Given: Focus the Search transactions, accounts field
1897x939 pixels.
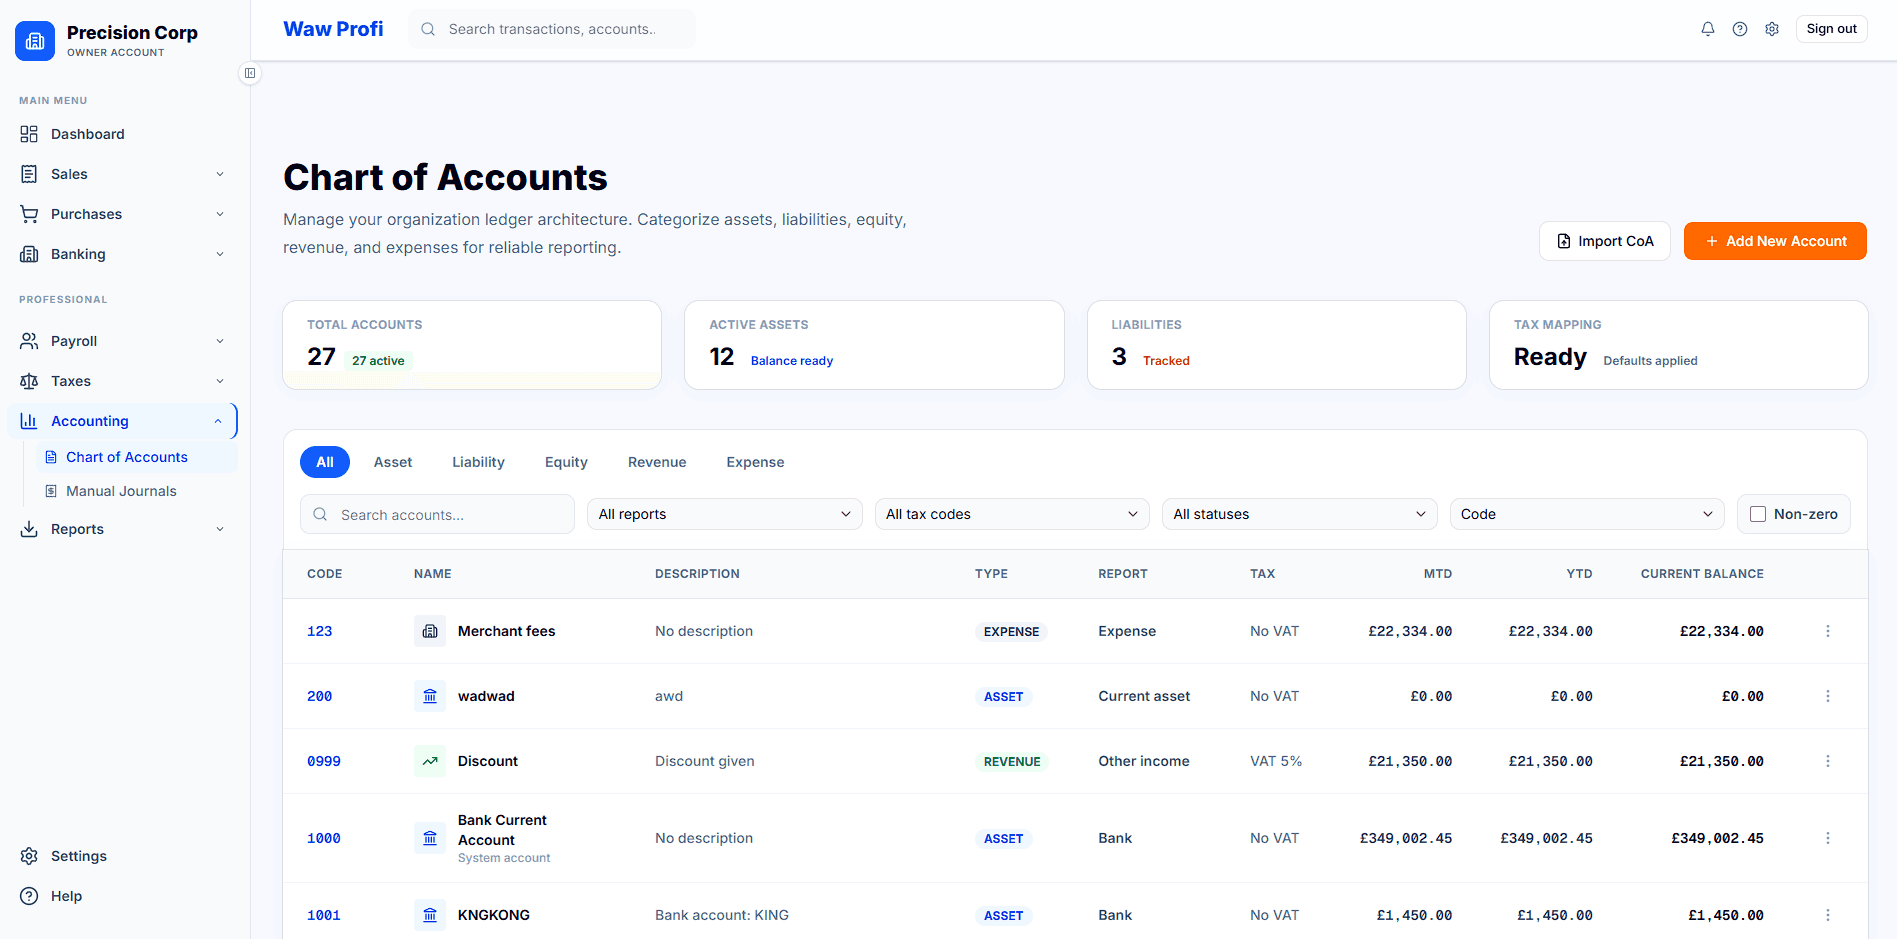Looking at the screenshot, I should pyautogui.click(x=552, y=29).
